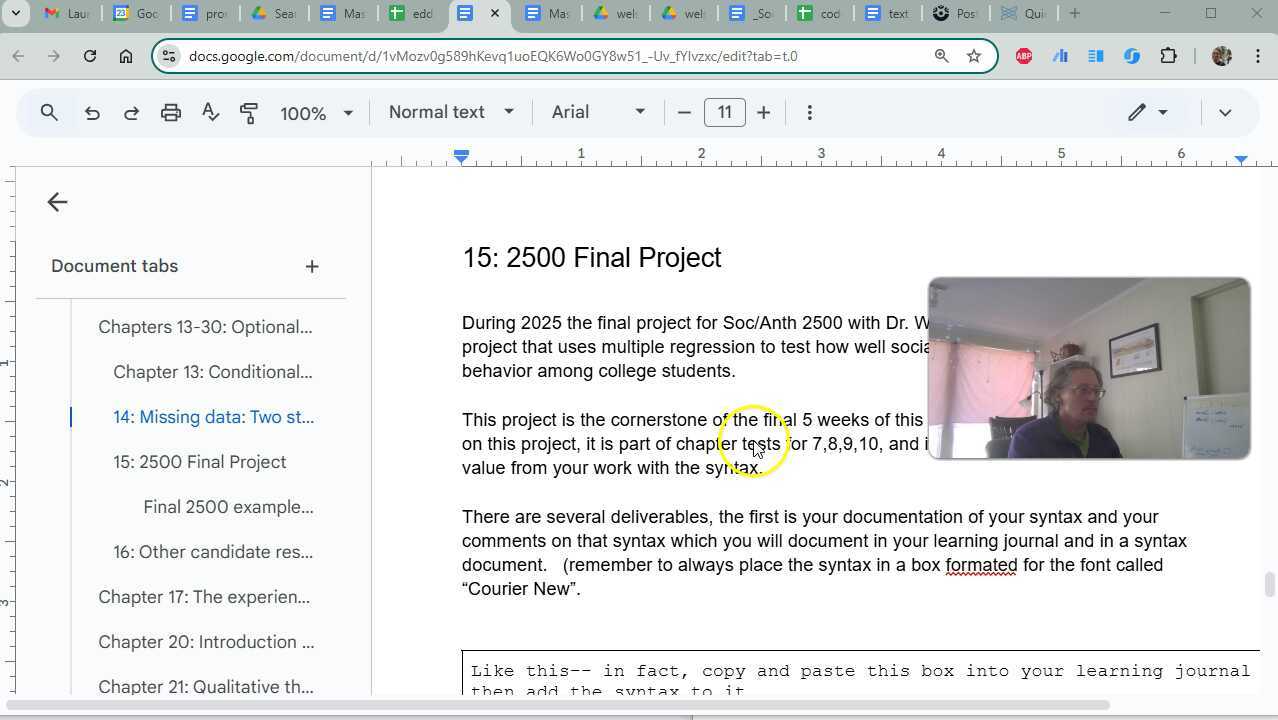The height and width of the screenshot is (720, 1278).
Task: Select 15: 2500 Final Project tab
Action: (200, 462)
